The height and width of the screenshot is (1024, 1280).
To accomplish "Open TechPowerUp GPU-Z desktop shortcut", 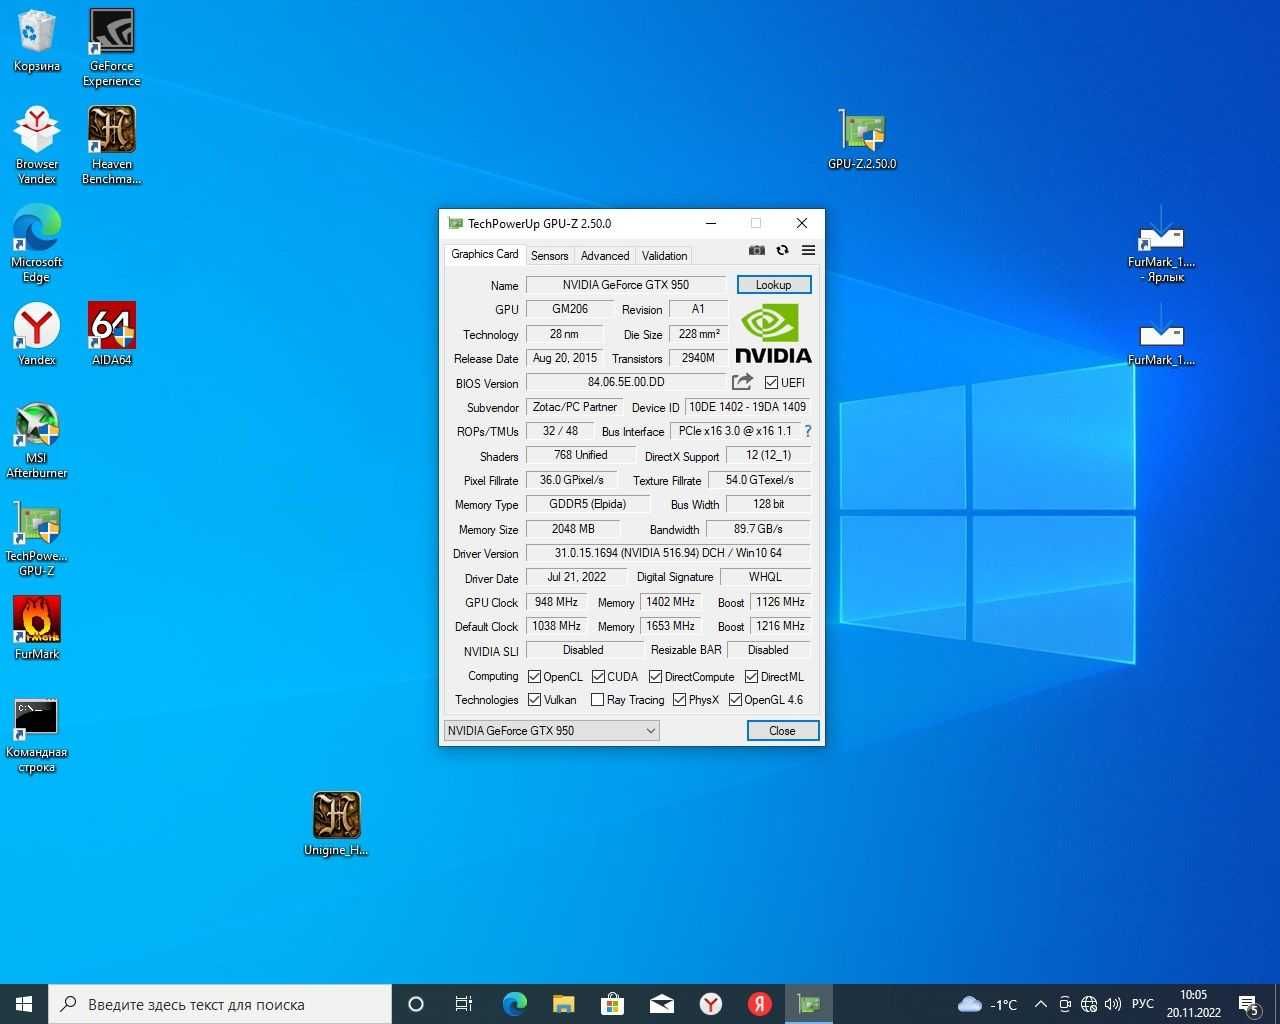I will click(x=37, y=538).
